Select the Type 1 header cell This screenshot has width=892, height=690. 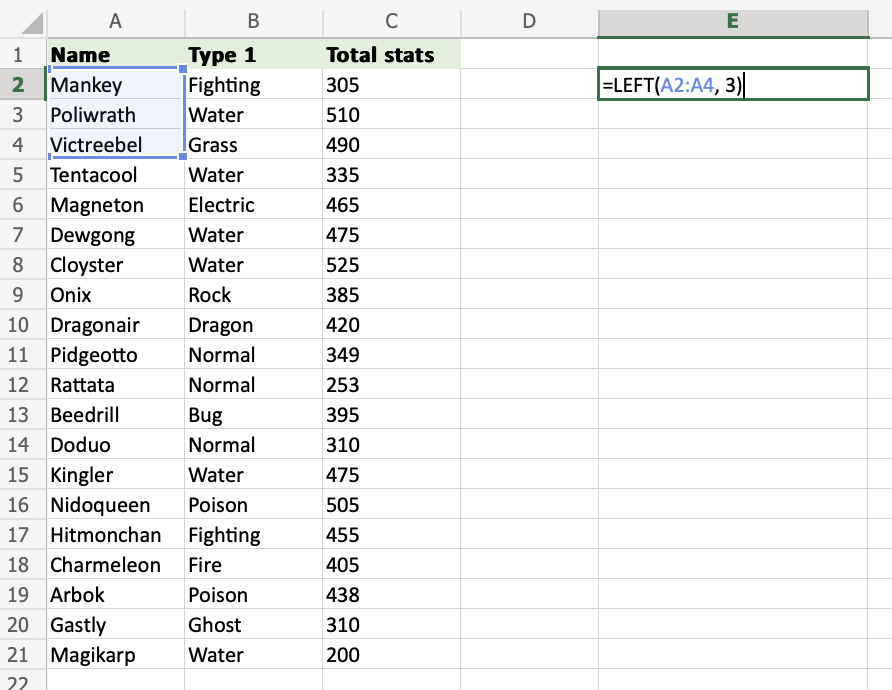point(253,55)
